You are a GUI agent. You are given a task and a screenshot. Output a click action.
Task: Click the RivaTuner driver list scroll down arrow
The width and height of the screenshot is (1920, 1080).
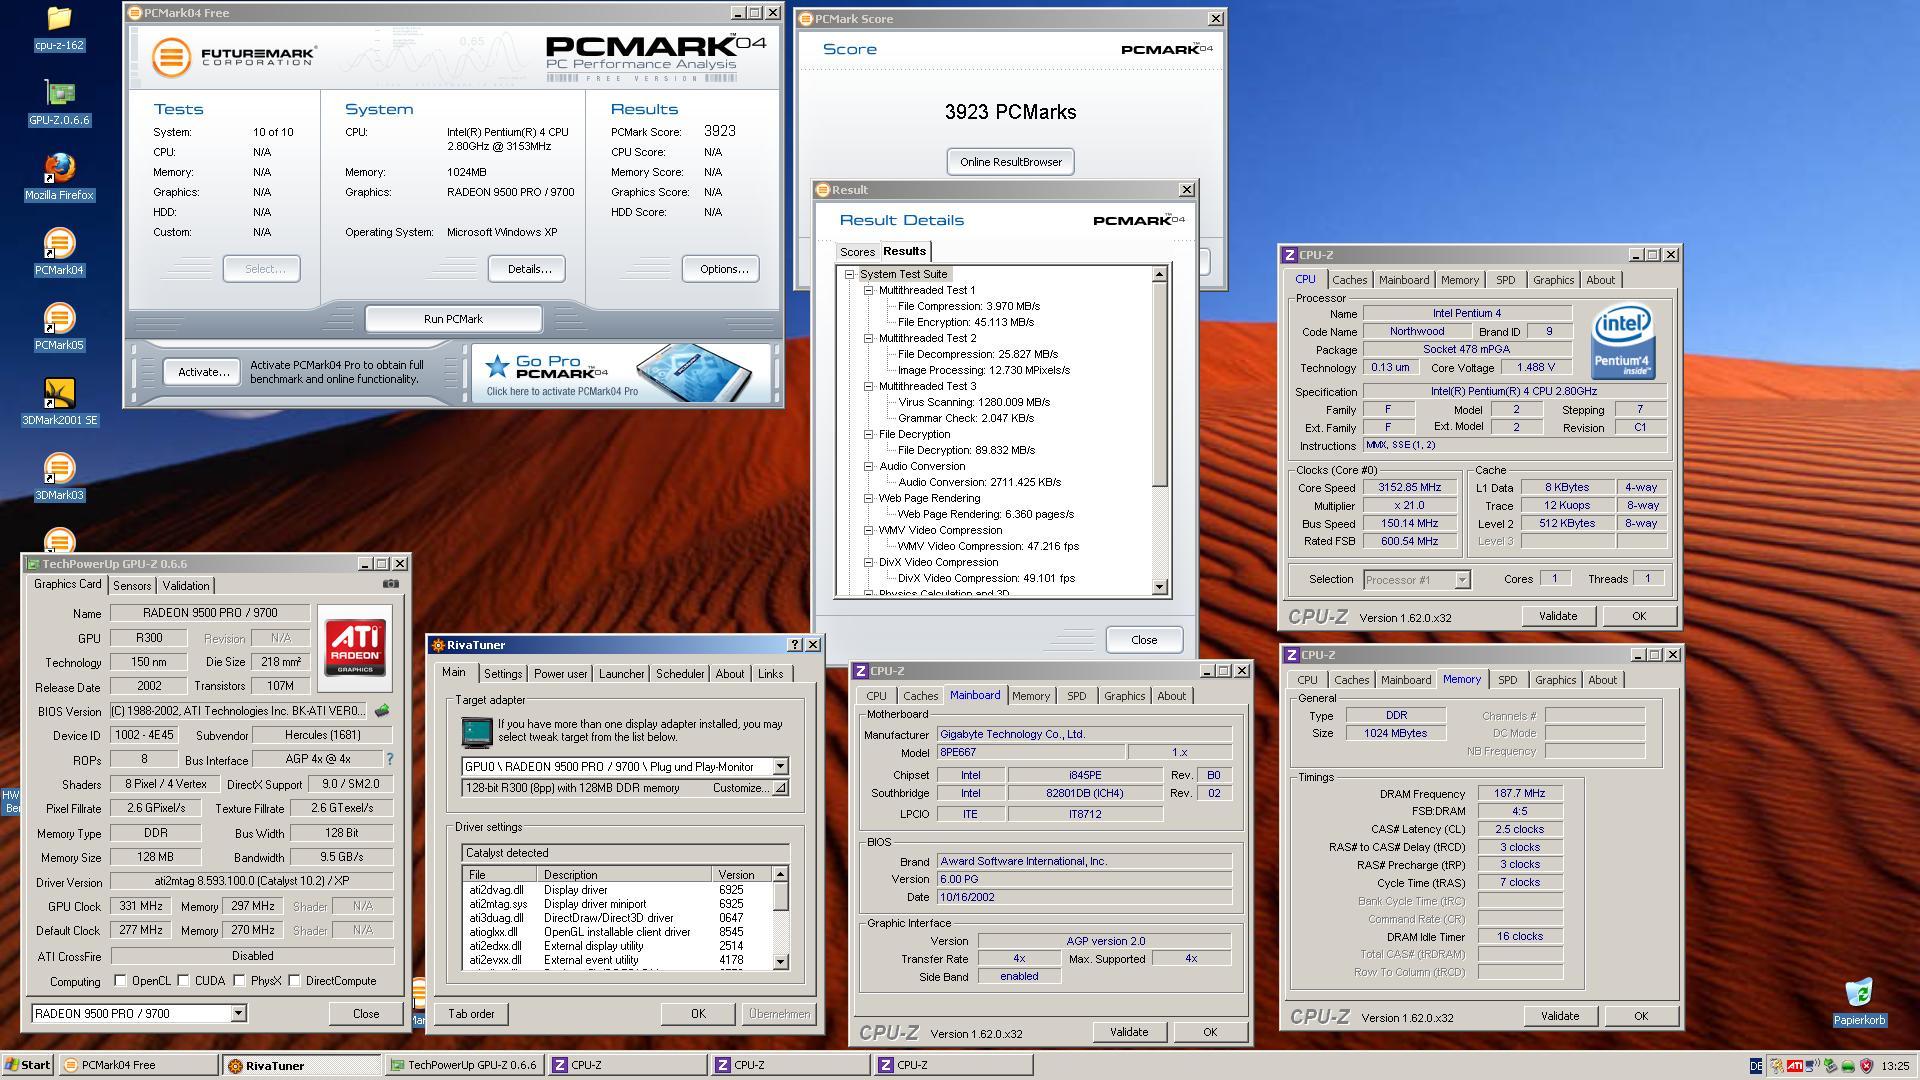coord(781,961)
